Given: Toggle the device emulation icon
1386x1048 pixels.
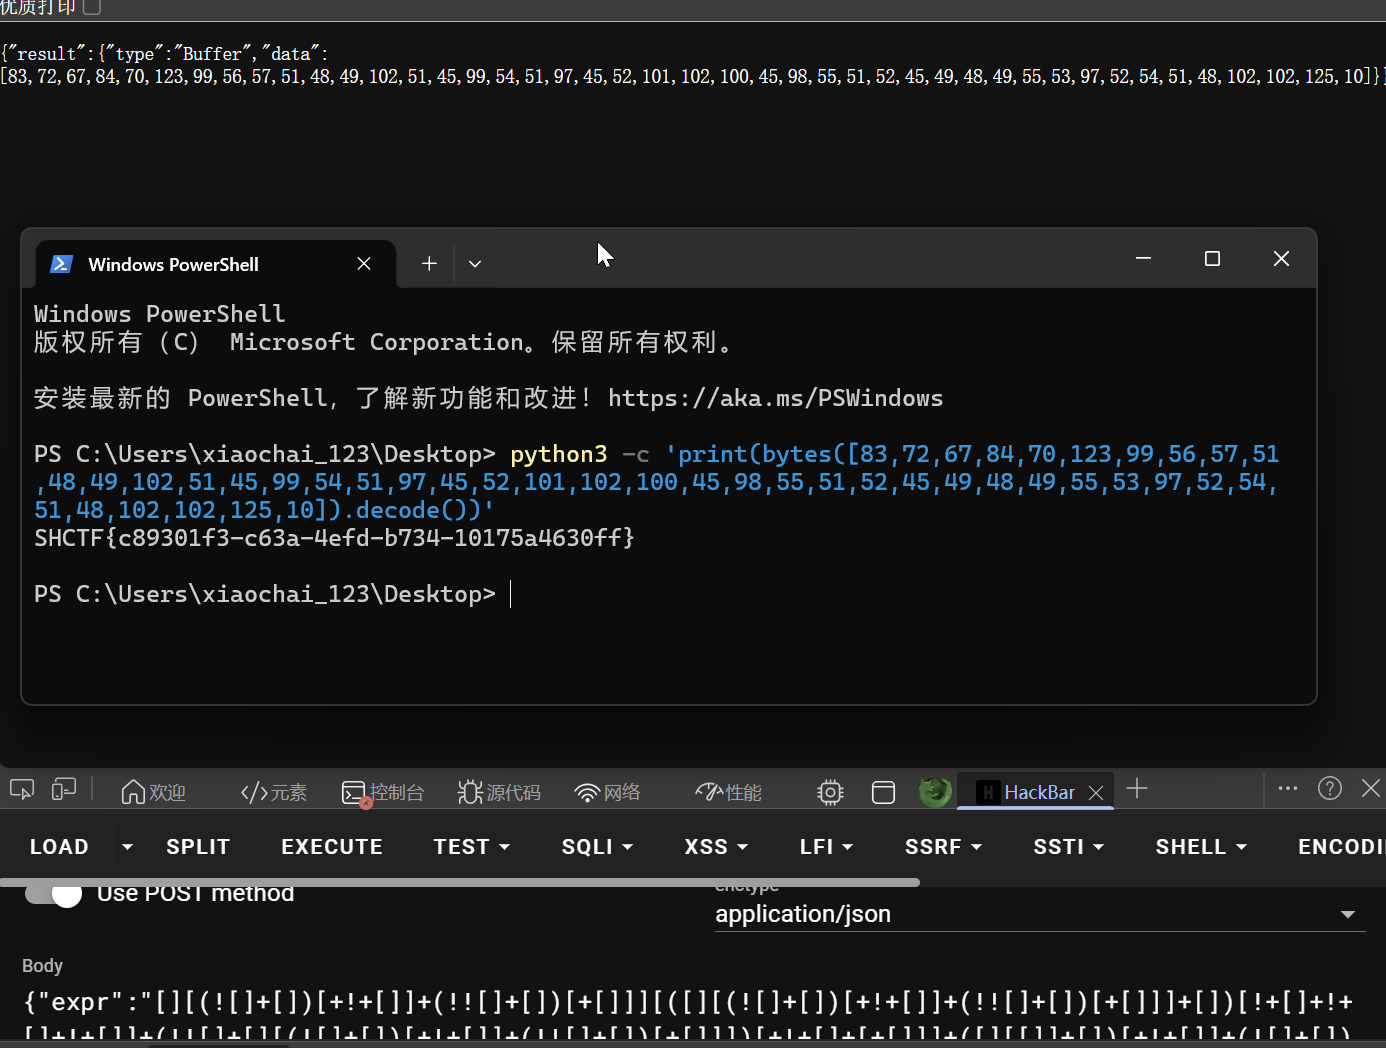Looking at the screenshot, I should (x=64, y=790).
